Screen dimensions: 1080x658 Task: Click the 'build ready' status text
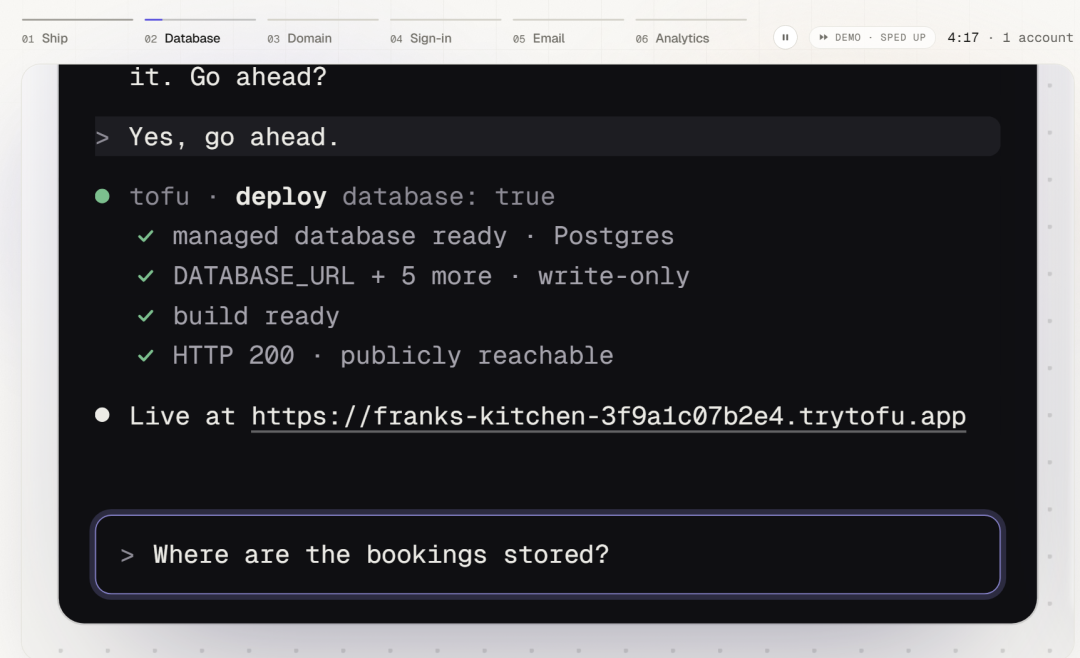pos(256,316)
